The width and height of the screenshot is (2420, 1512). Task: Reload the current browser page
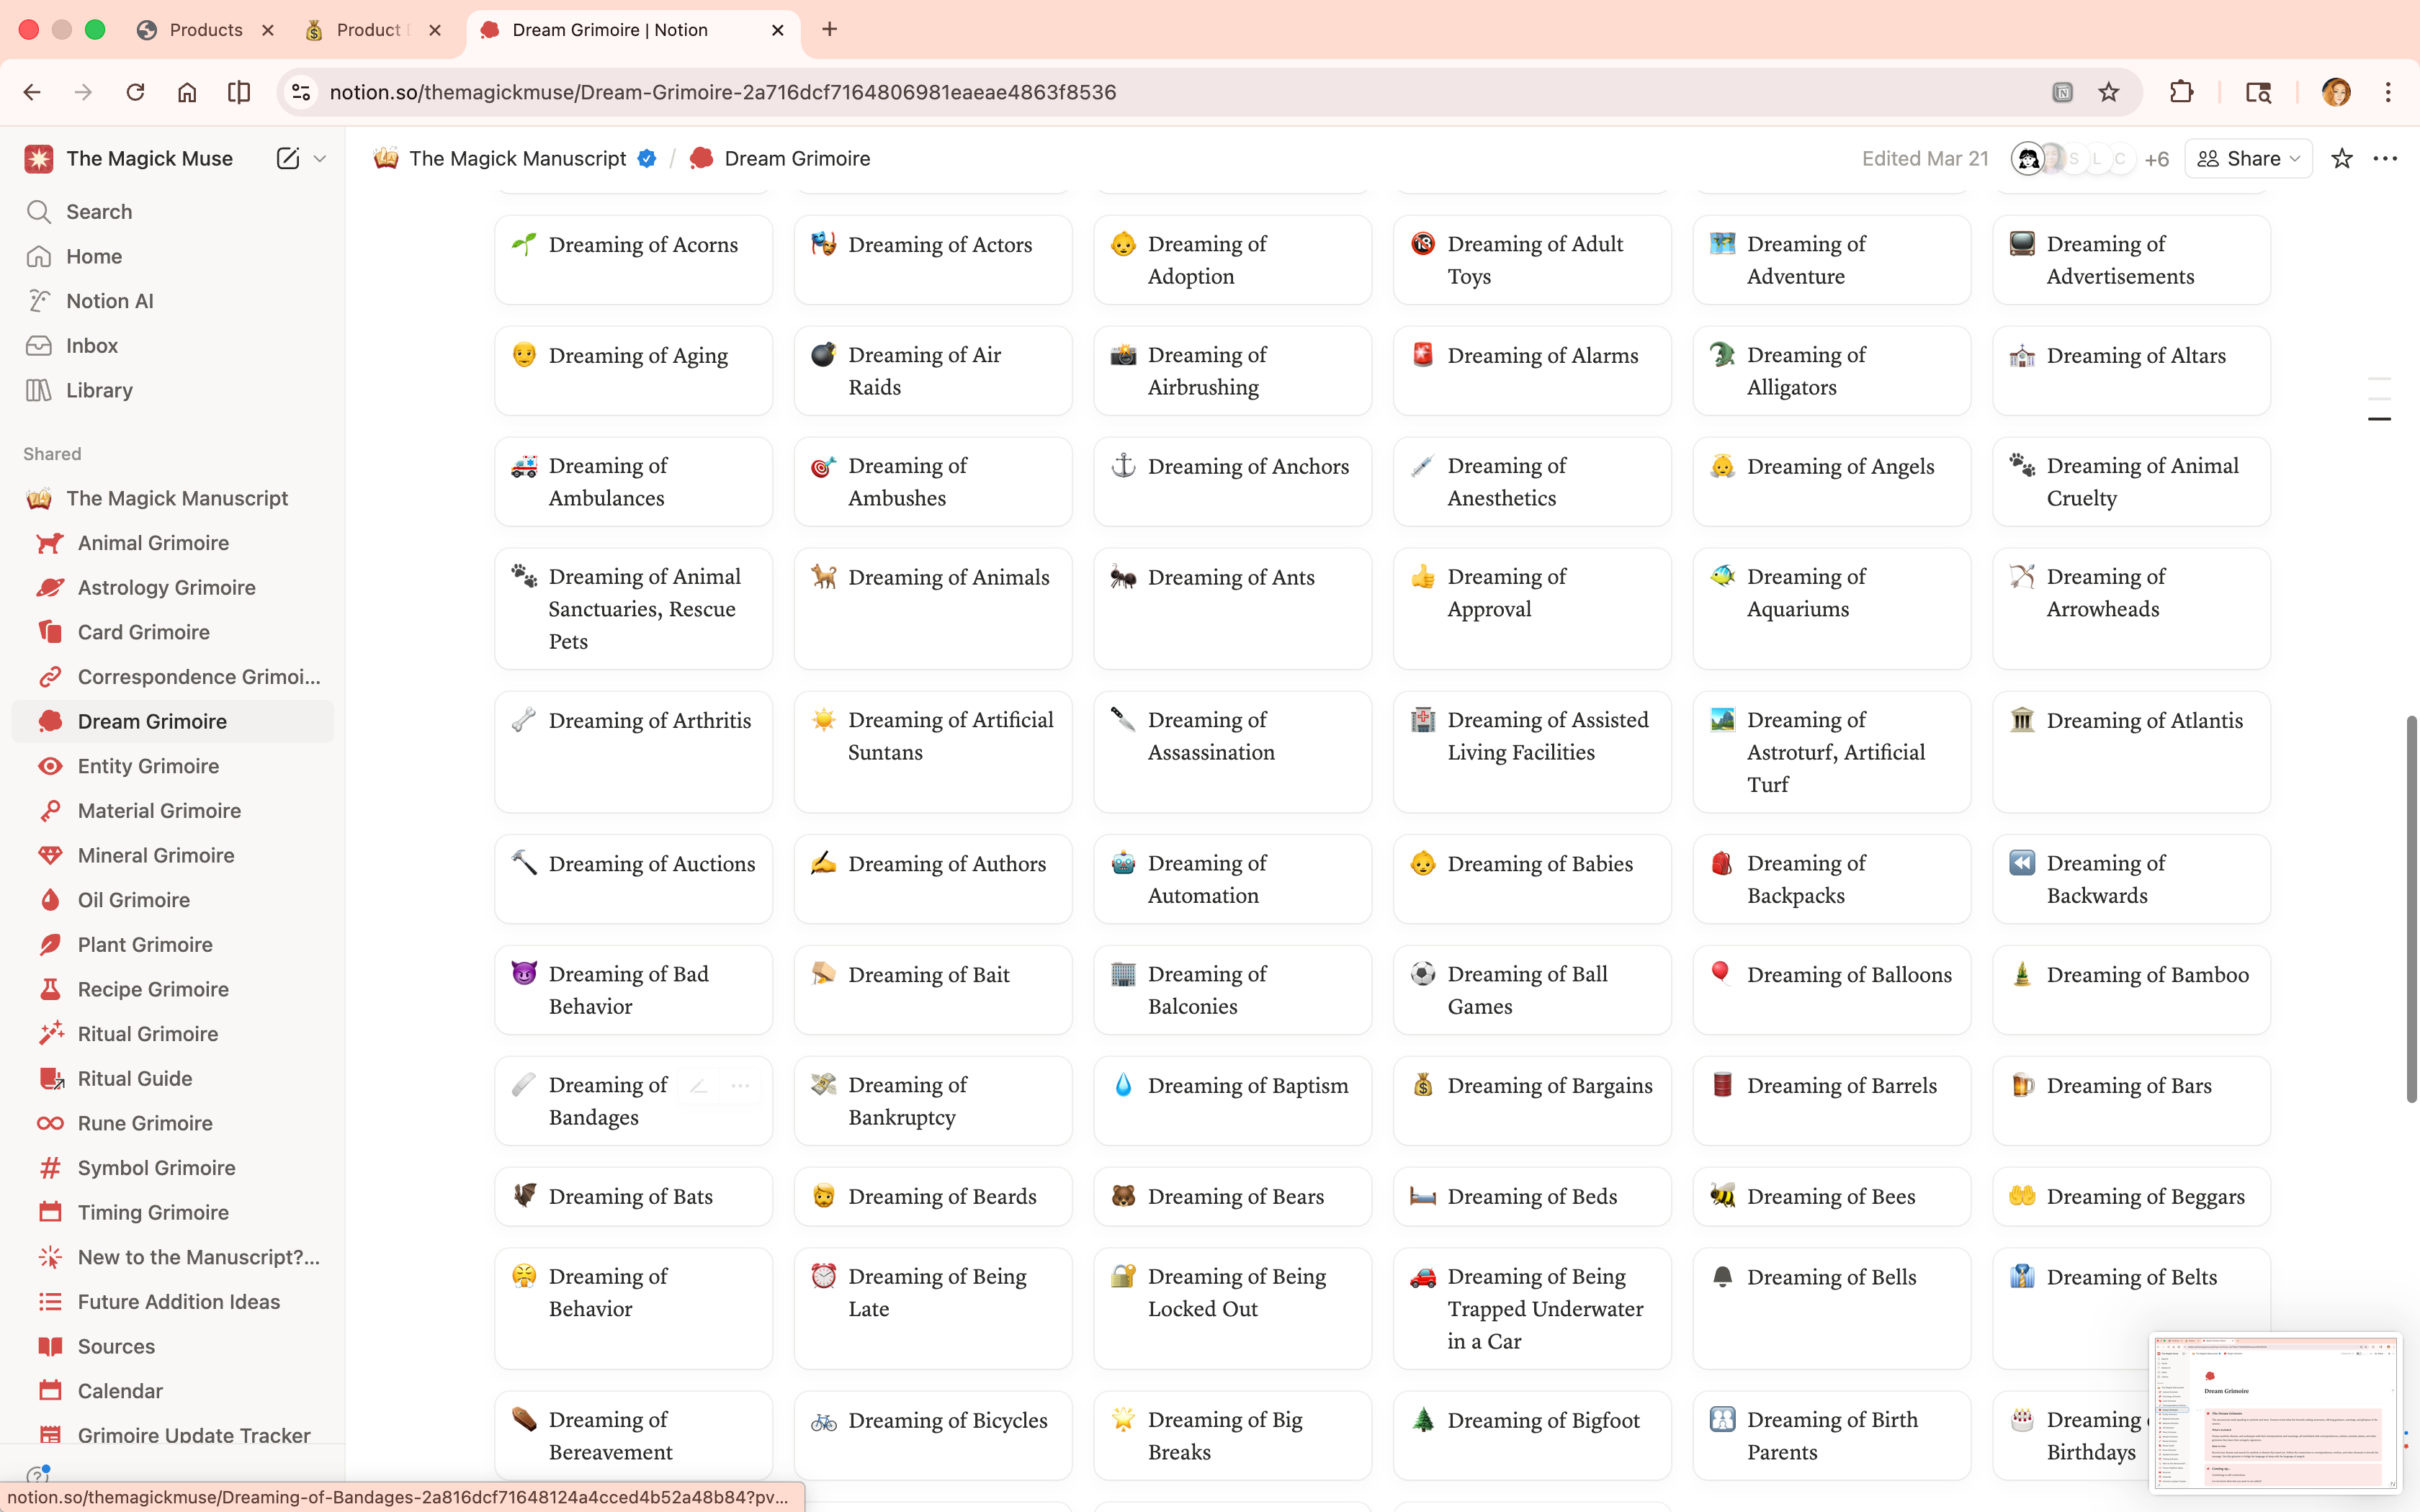(135, 92)
